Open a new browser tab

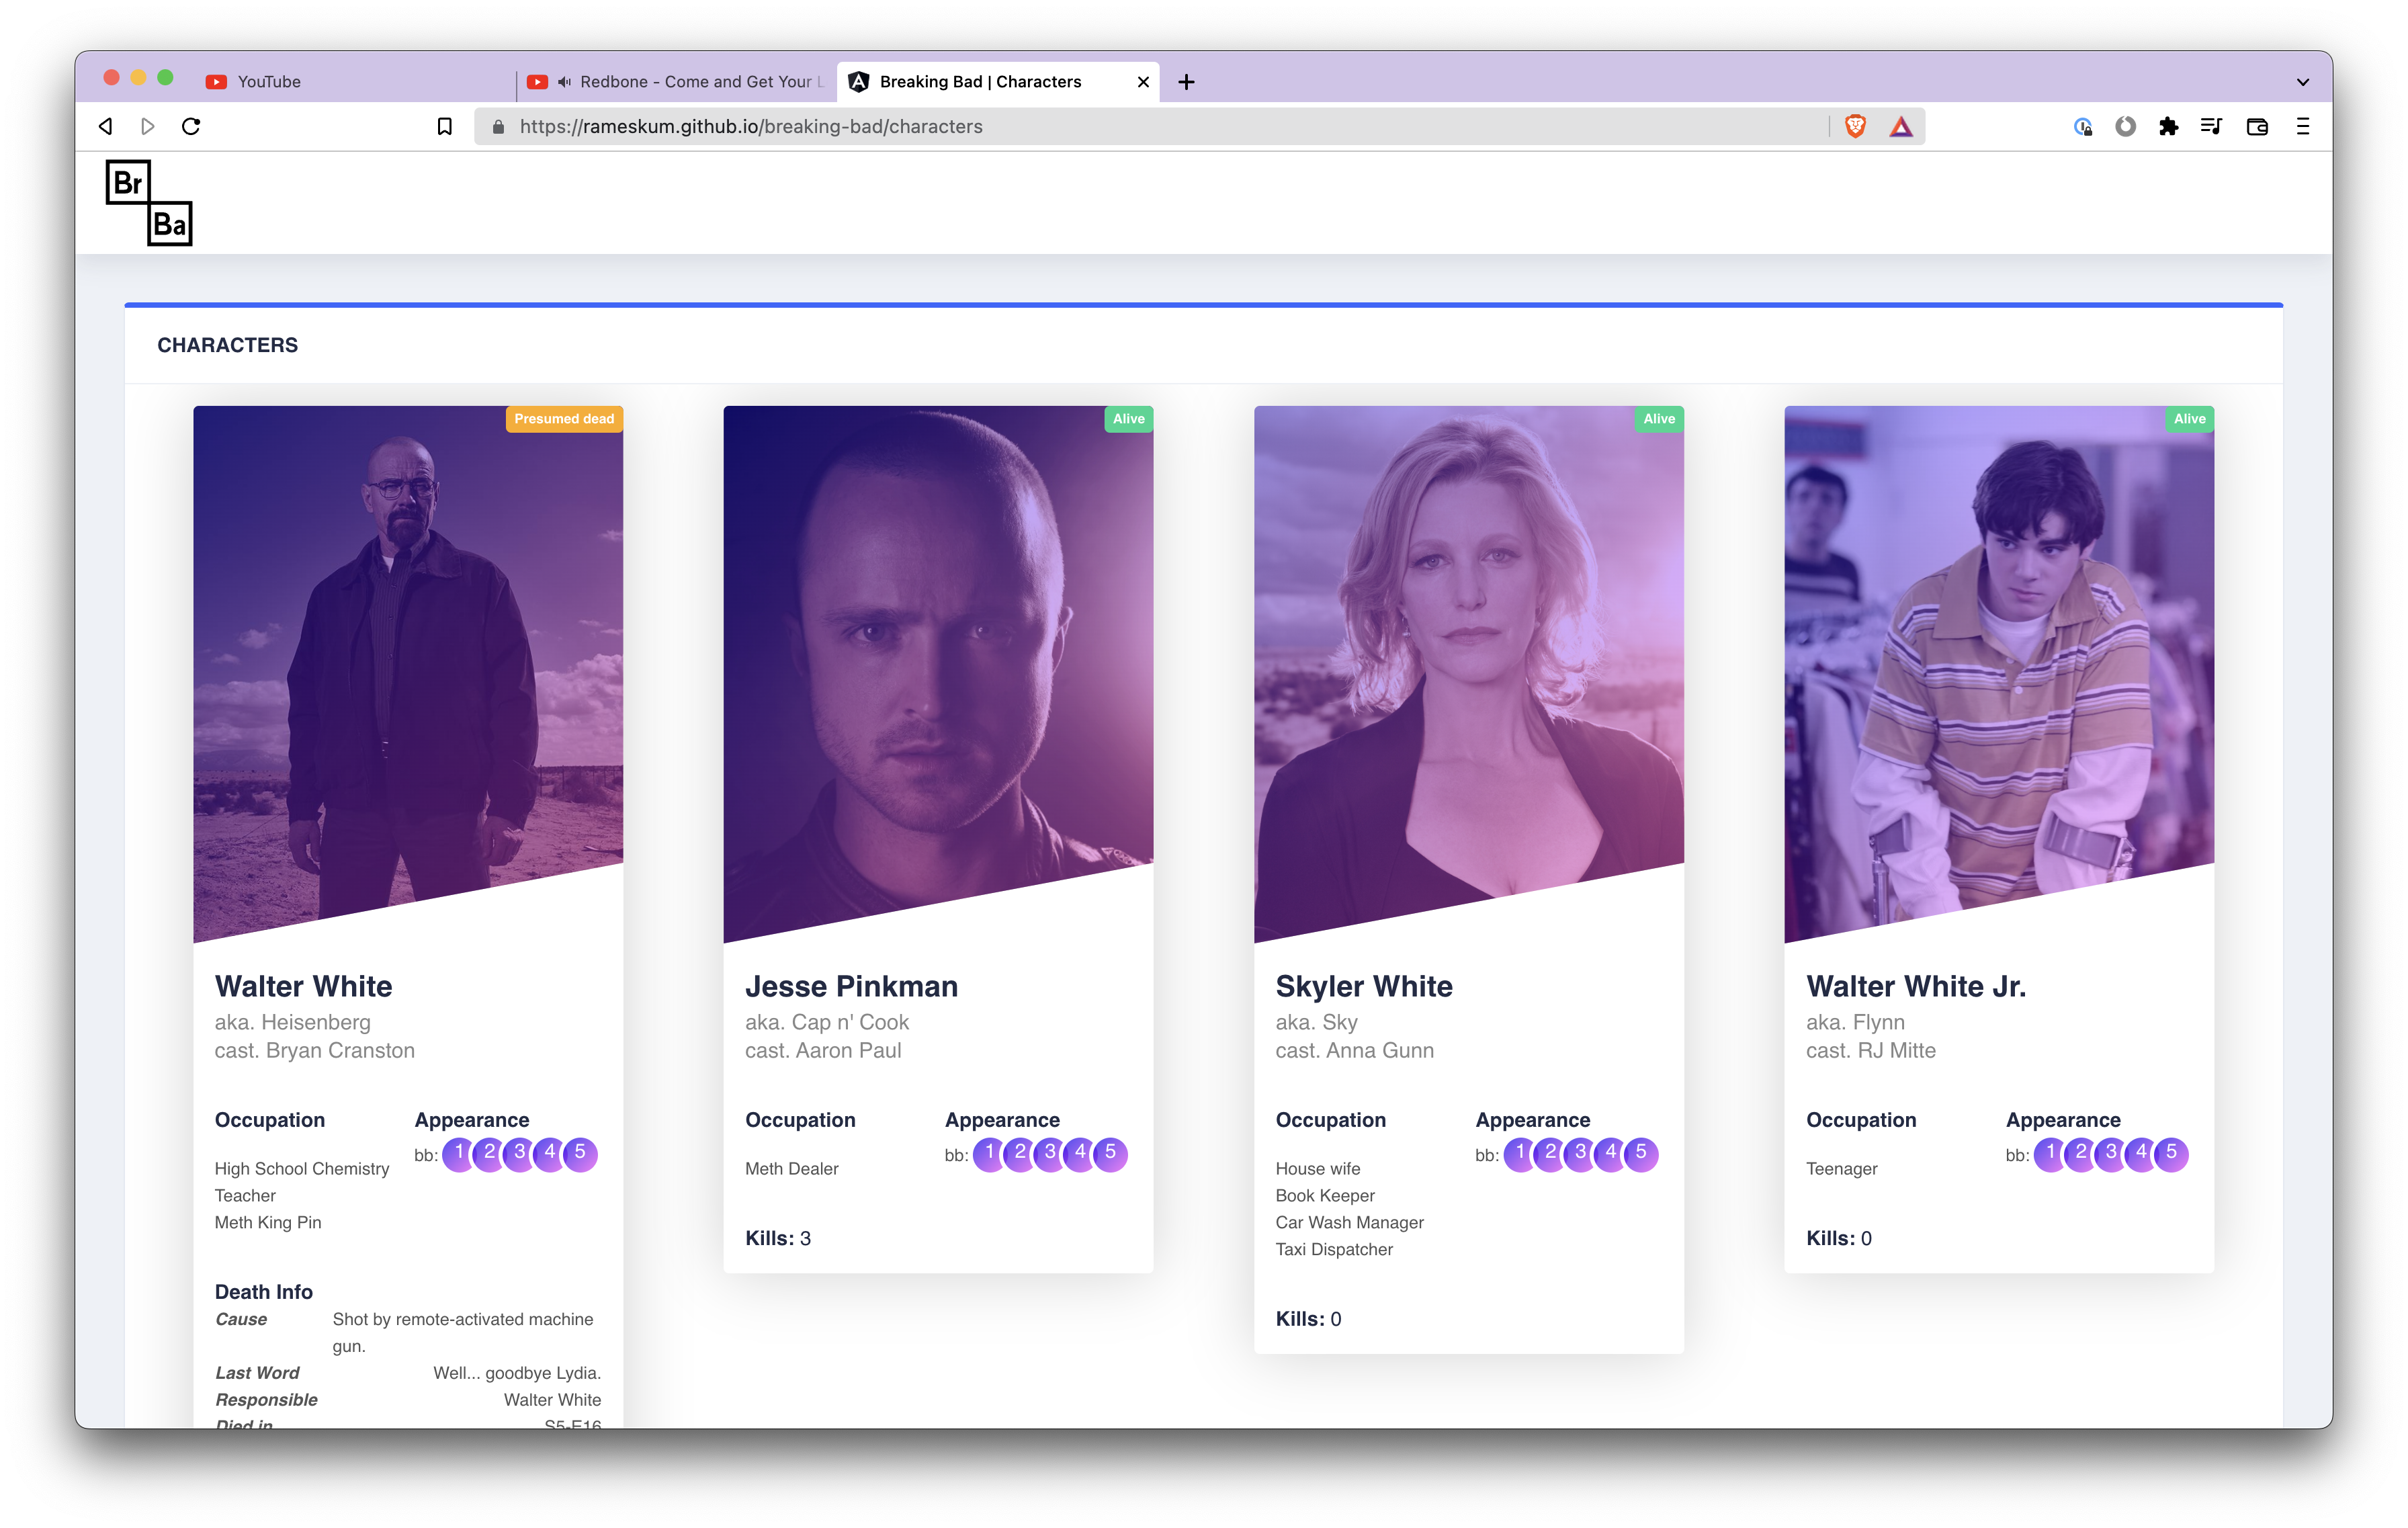pos(1186,82)
